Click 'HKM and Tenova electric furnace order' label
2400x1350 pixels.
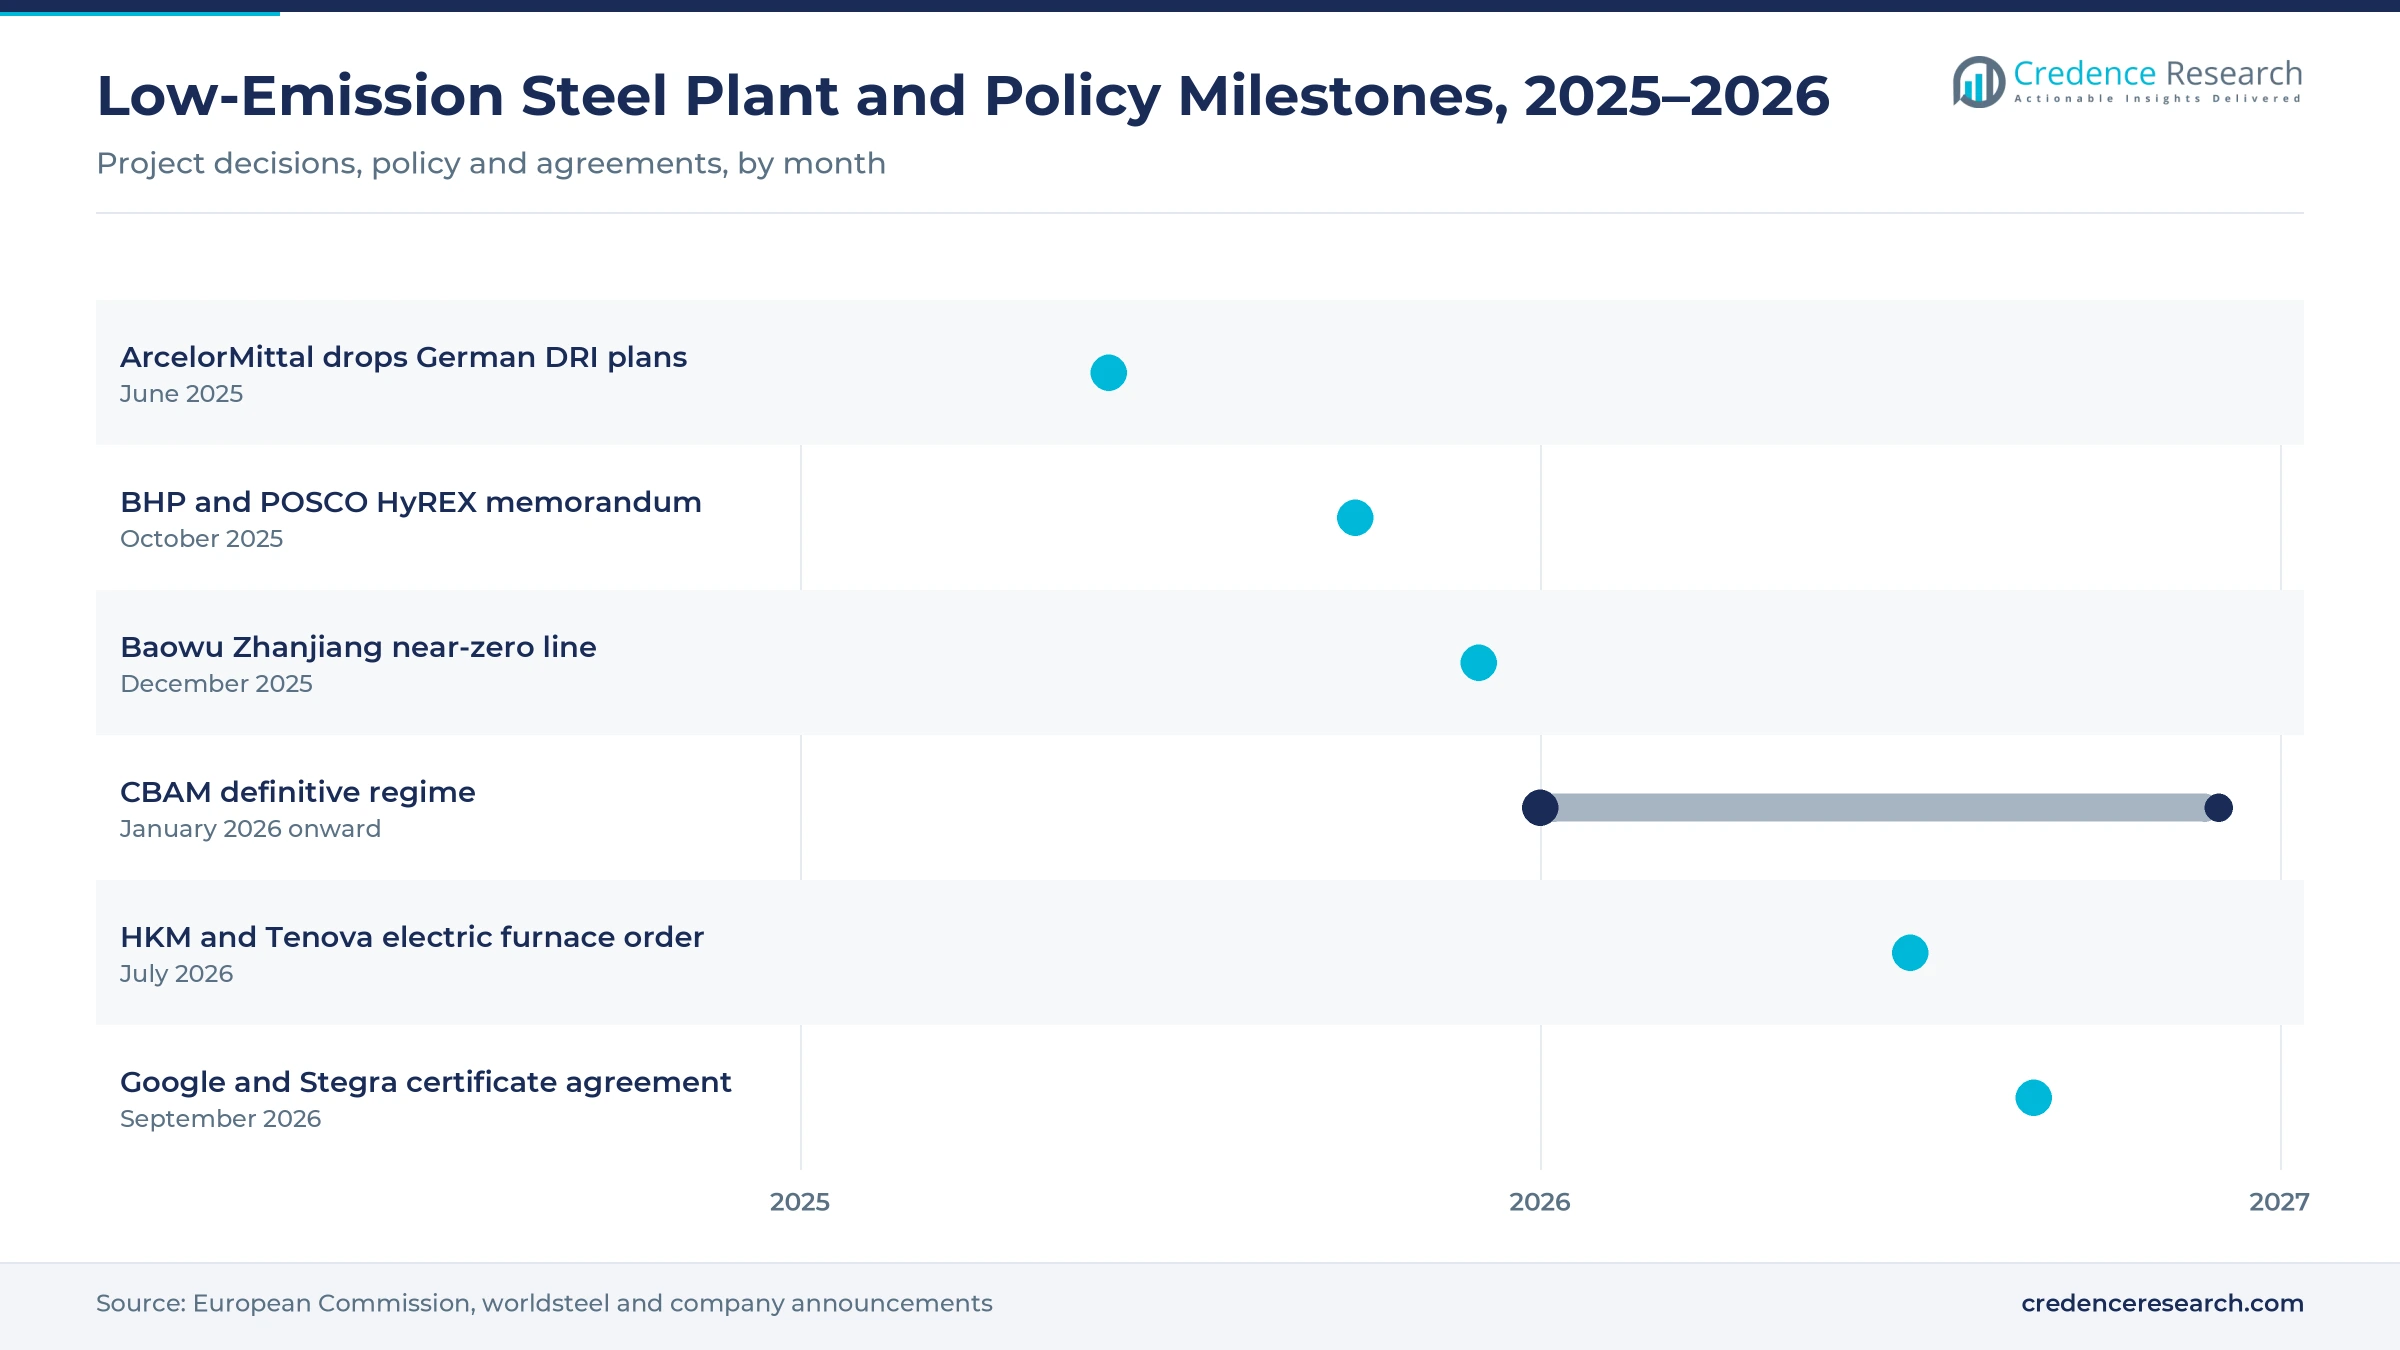[412, 937]
